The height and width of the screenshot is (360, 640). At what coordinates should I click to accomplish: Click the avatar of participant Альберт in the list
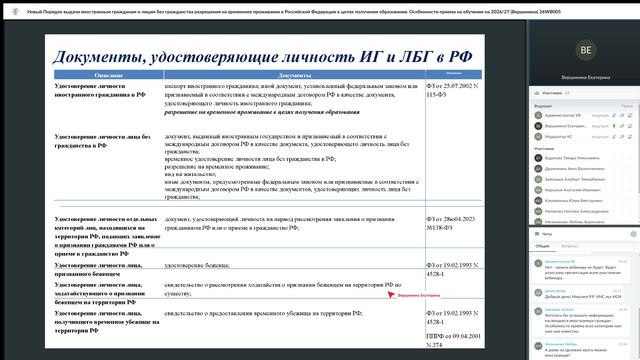tap(538, 179)
